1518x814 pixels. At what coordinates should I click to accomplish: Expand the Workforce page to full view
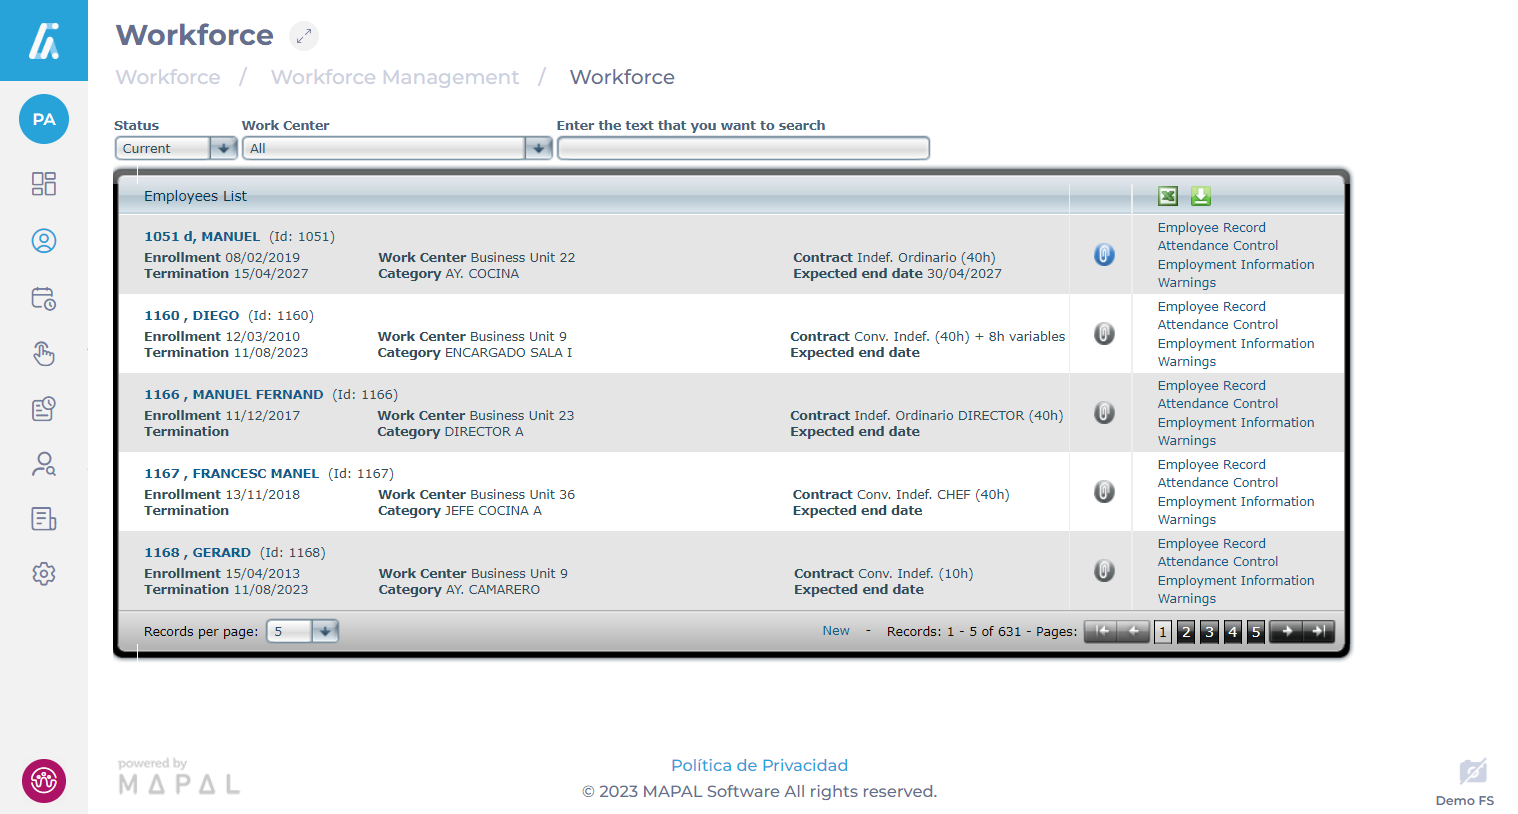coord(304,36)
